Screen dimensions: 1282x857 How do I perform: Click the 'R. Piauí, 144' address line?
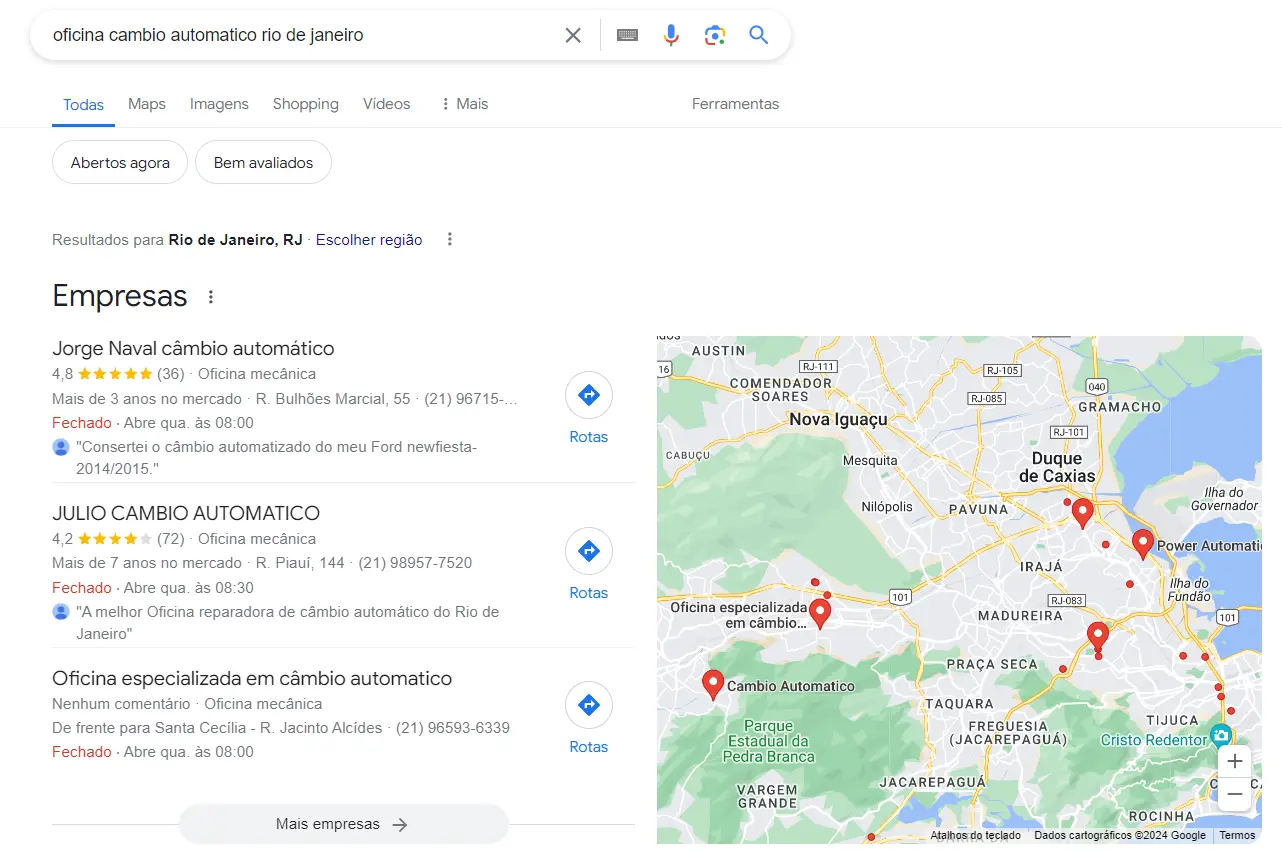(x=300, y=563)
